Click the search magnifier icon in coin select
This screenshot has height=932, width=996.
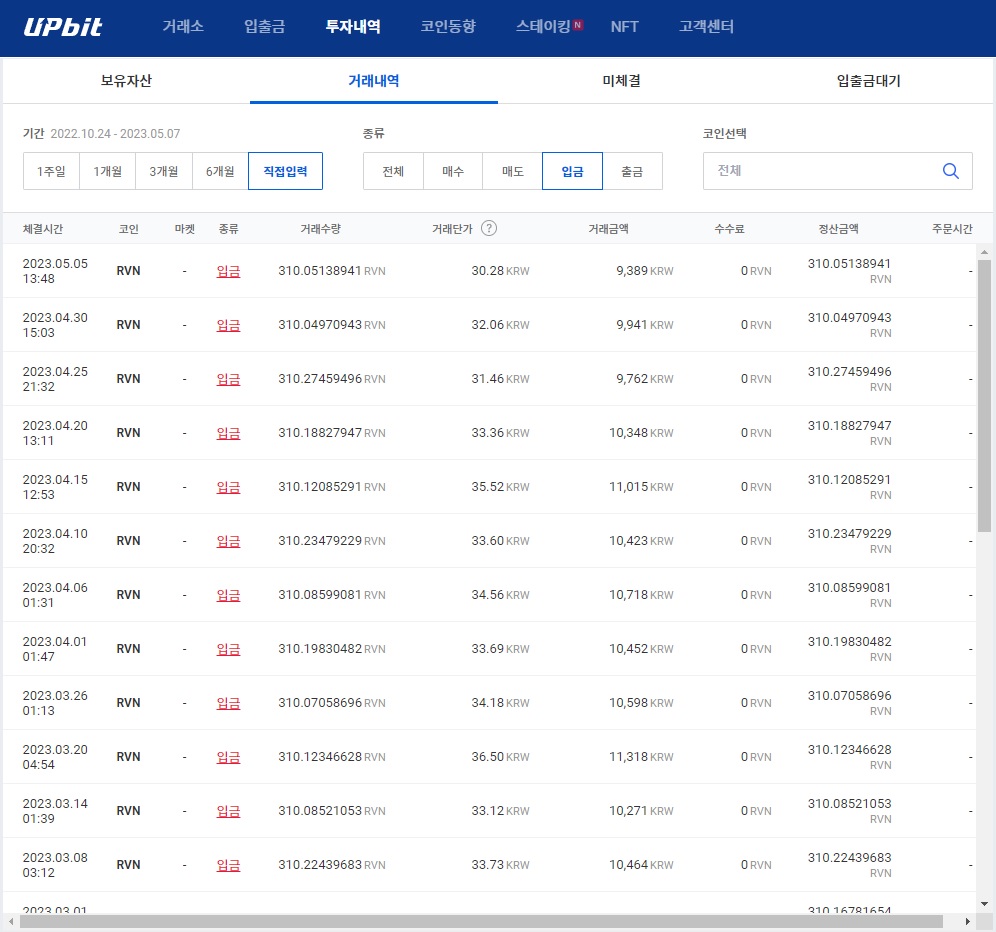coord(950,171)
